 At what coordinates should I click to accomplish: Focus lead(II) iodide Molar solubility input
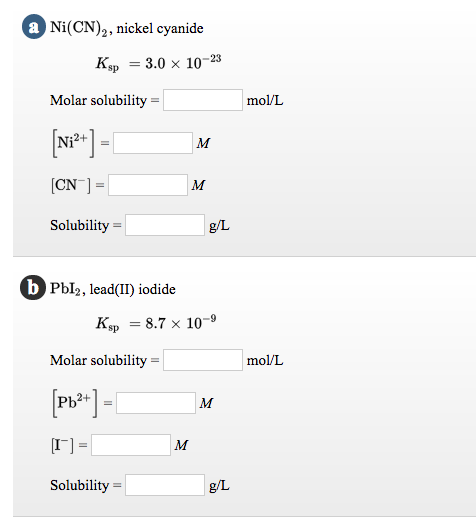click(x=203, y=360)
